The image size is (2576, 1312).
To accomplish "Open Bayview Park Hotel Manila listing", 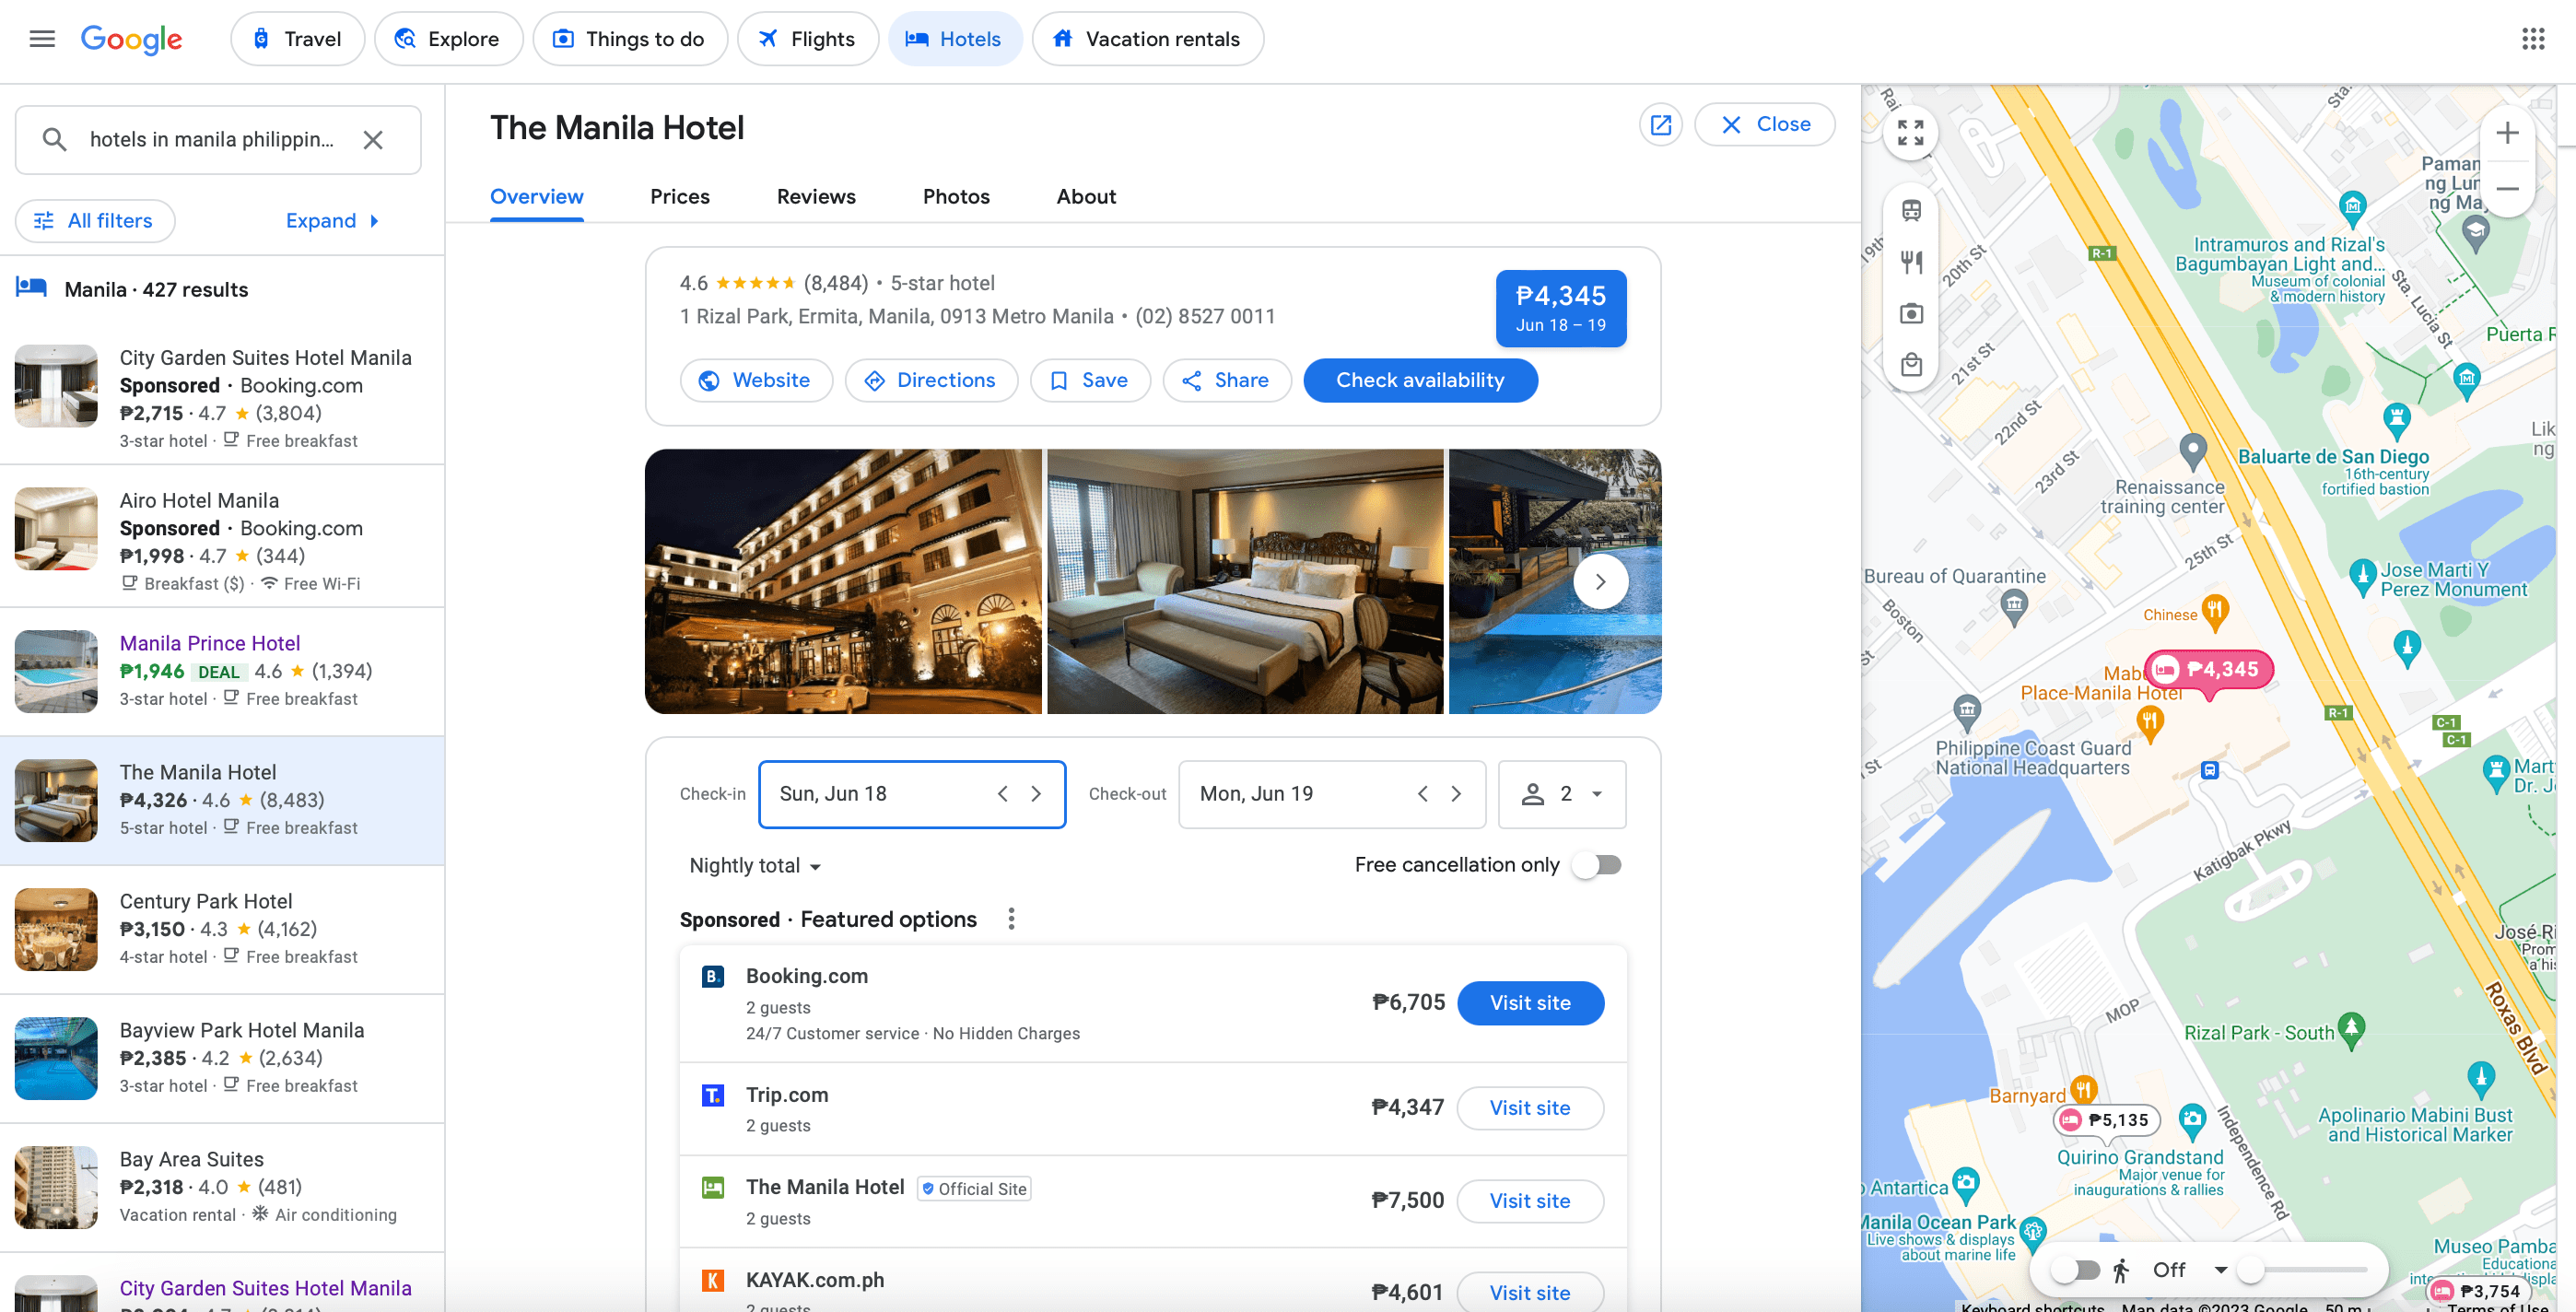I will [x=222, y=1058].
